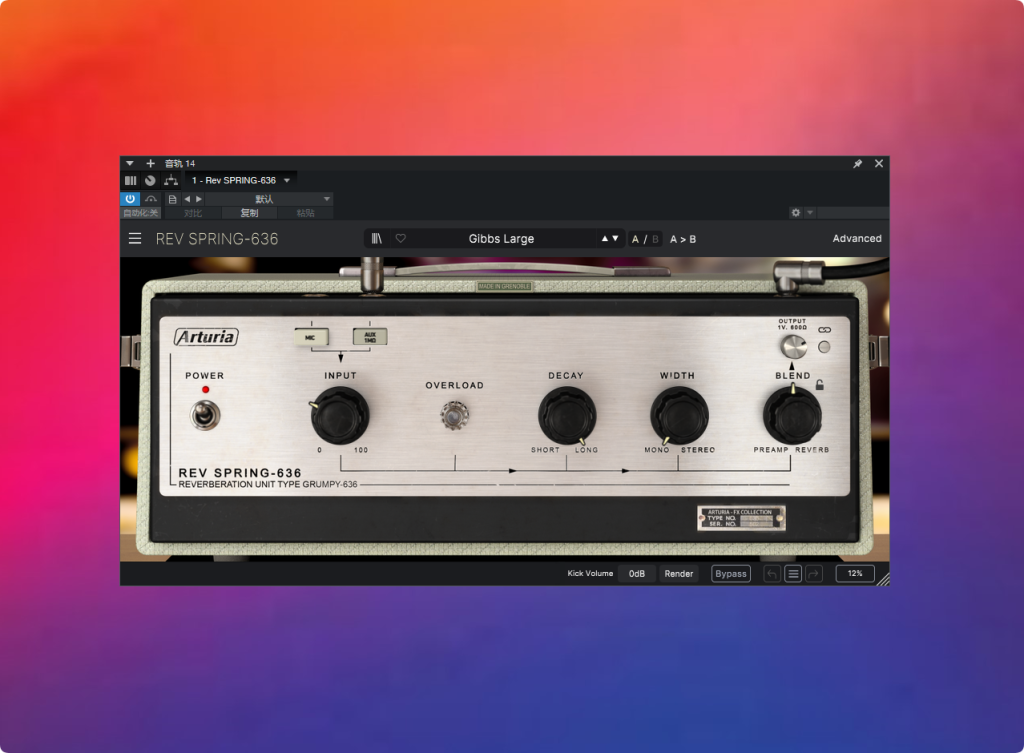Click the 自动化:关 automation button
The image size is (1024, 753).
140,213
